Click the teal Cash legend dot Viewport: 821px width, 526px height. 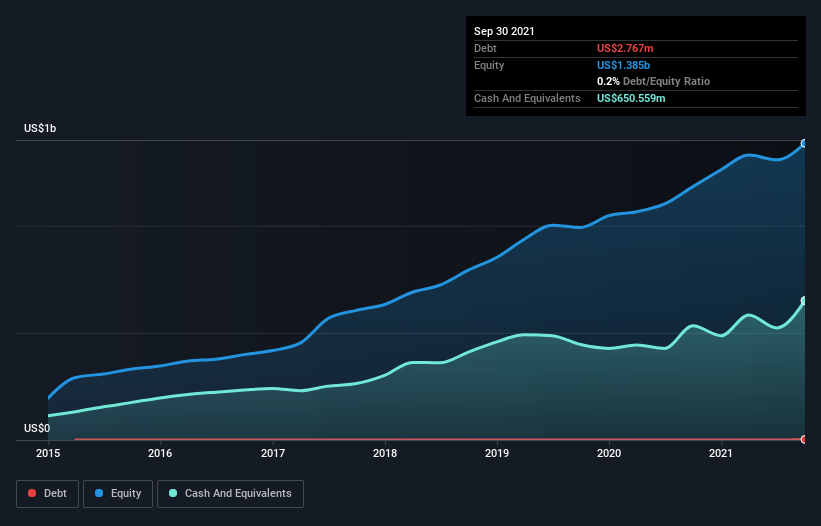tap(173, 493)
